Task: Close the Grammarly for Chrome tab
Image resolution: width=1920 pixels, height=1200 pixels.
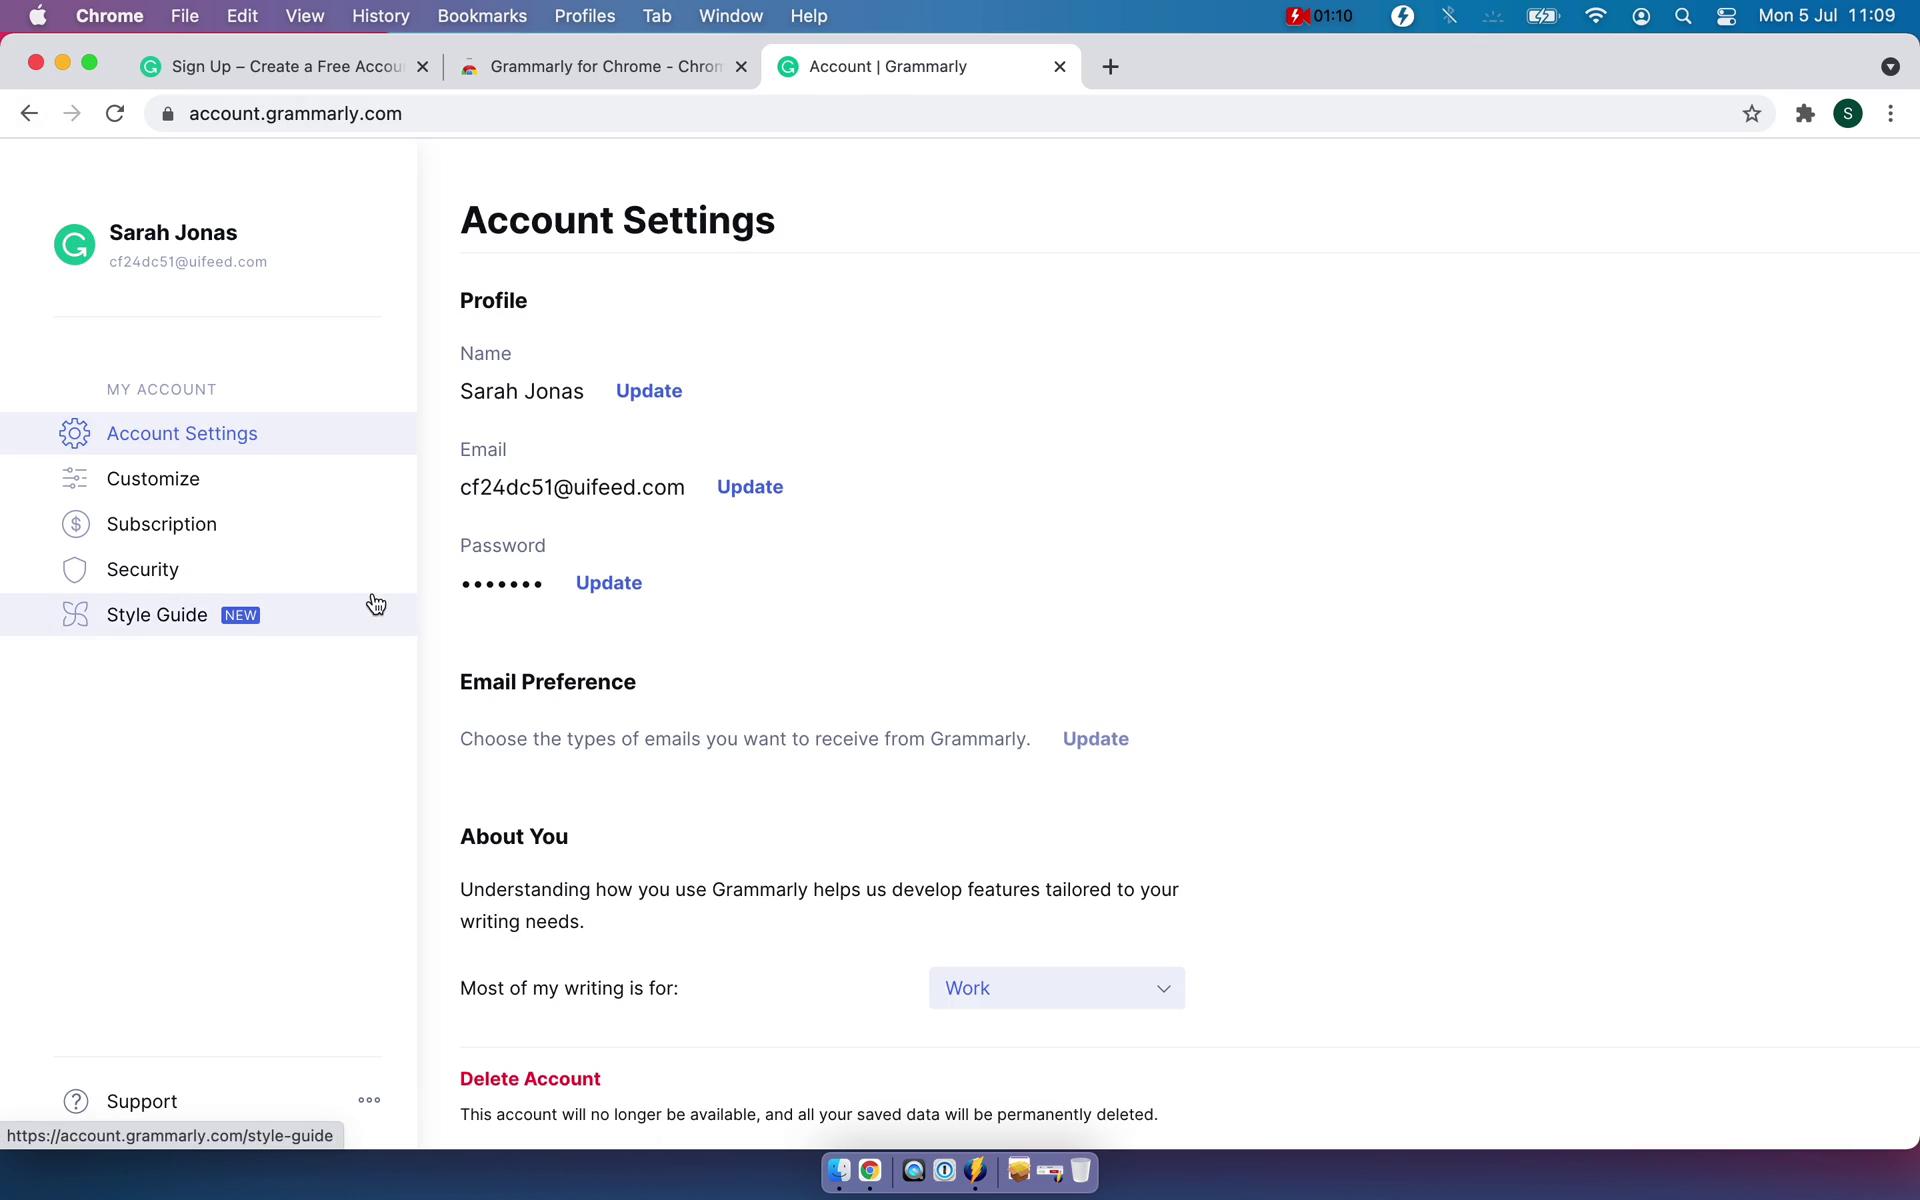Action: pyautogui.click(x=741, y=67)
